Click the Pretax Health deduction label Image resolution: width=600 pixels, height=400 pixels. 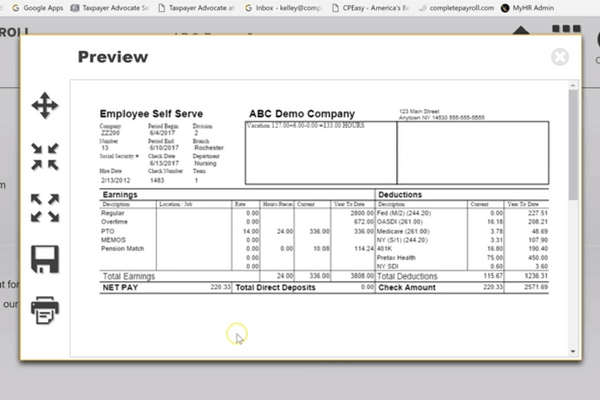[x=396, y=258]
